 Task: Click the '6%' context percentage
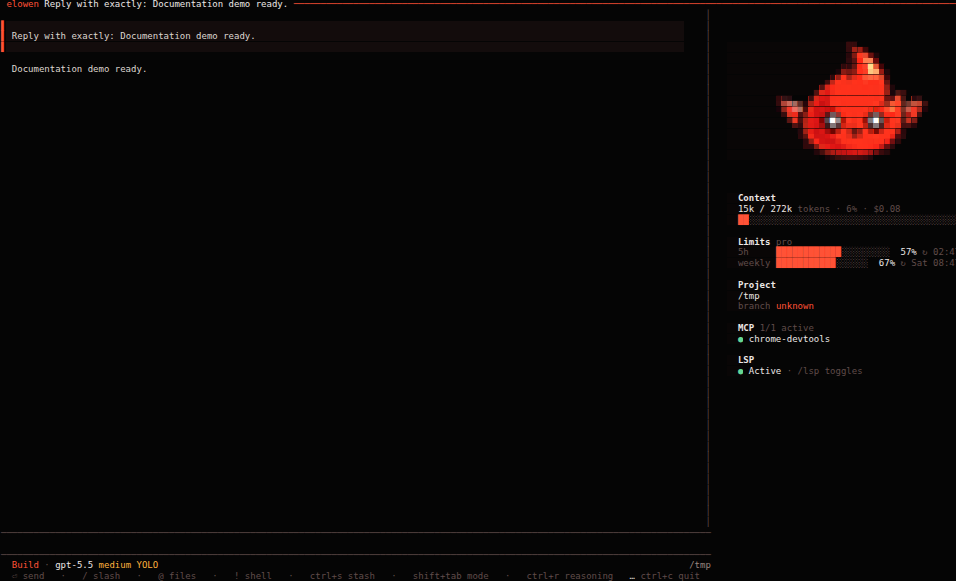click(x=851, y=209)
